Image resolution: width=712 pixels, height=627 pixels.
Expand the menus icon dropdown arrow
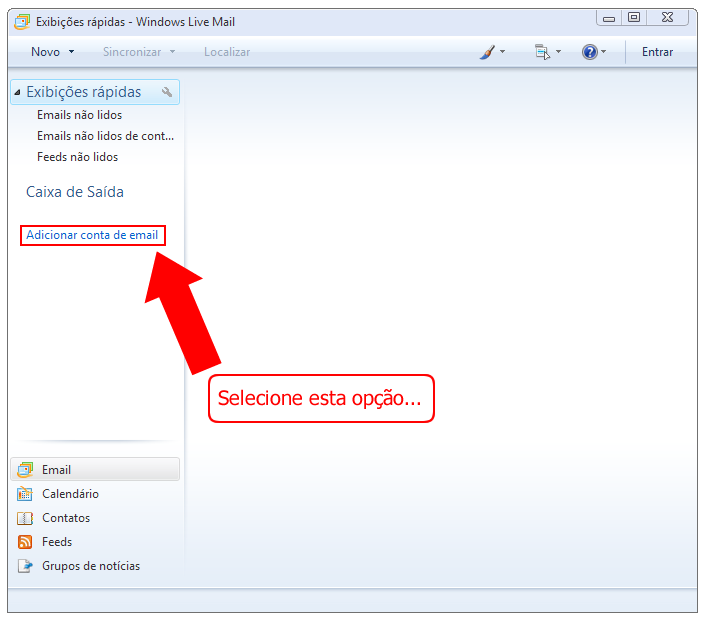559,52
